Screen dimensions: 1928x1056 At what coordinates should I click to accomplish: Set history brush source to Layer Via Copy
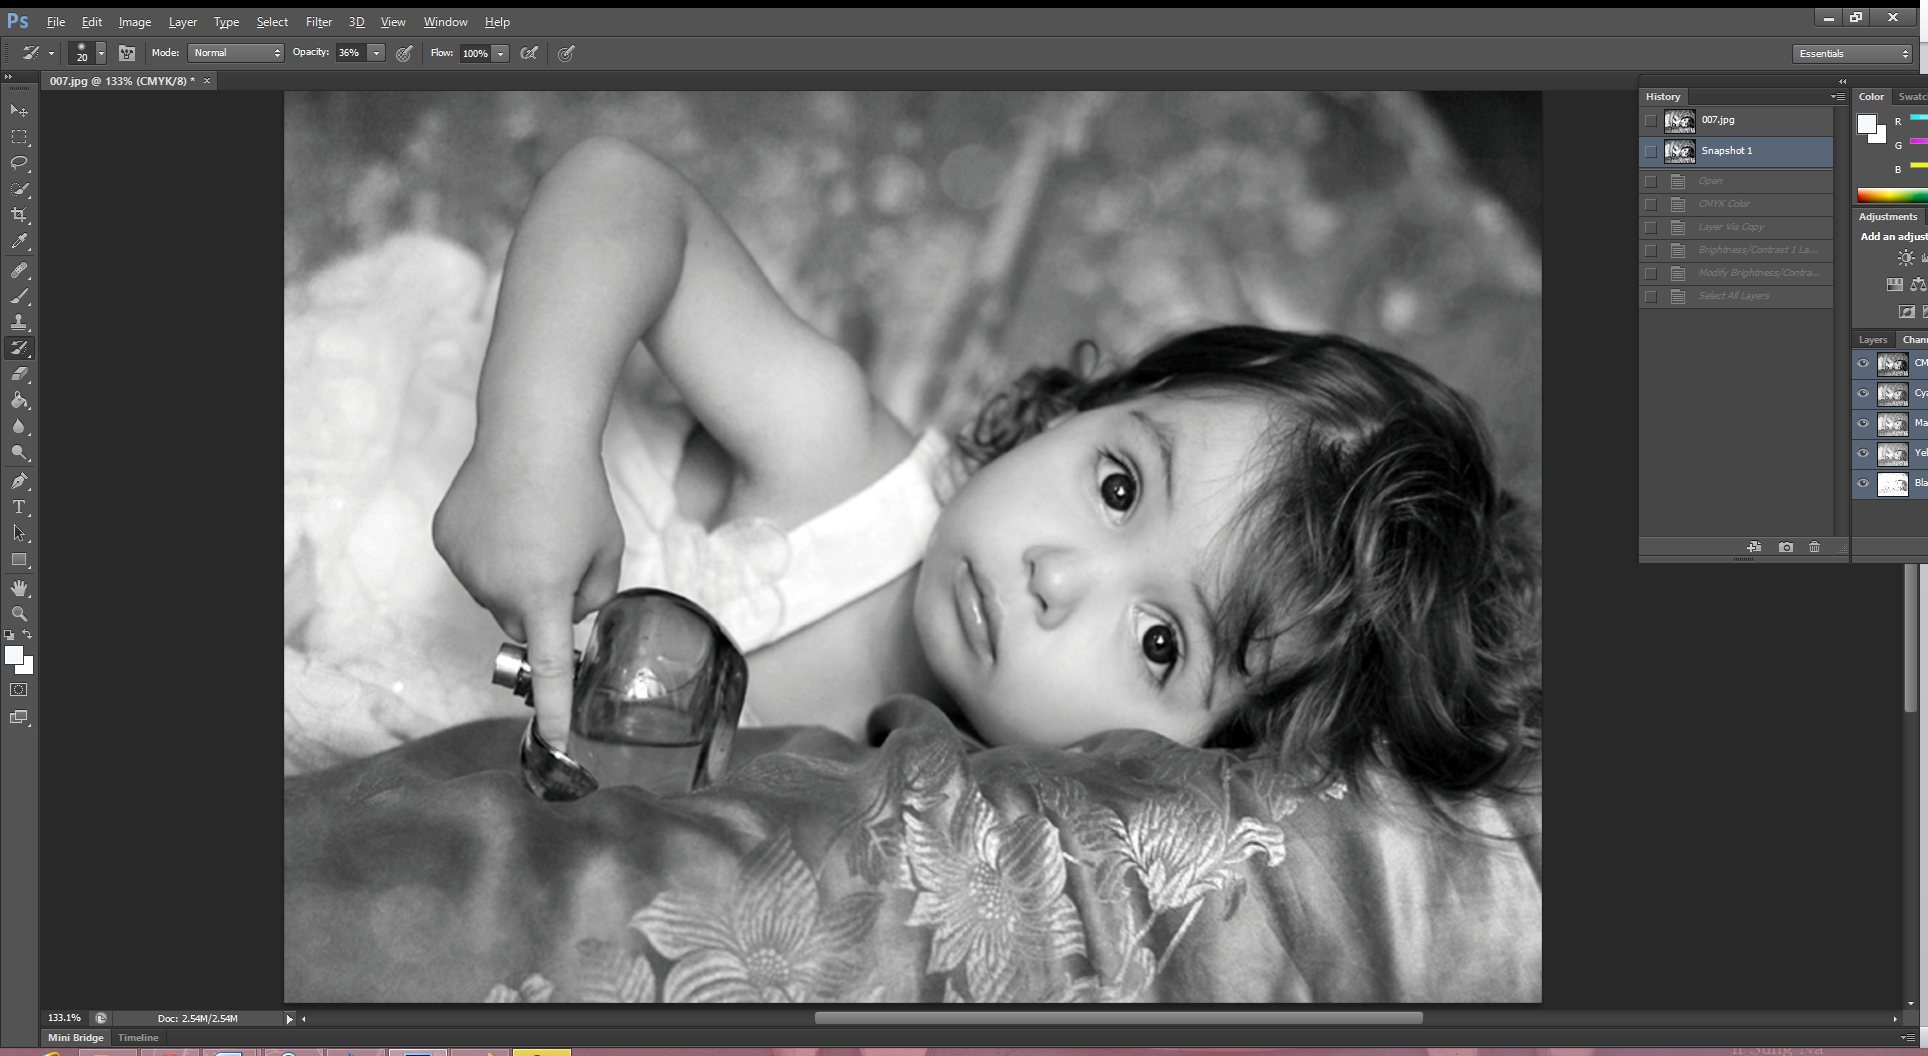pyautogui.click(x=1651, y=227)
